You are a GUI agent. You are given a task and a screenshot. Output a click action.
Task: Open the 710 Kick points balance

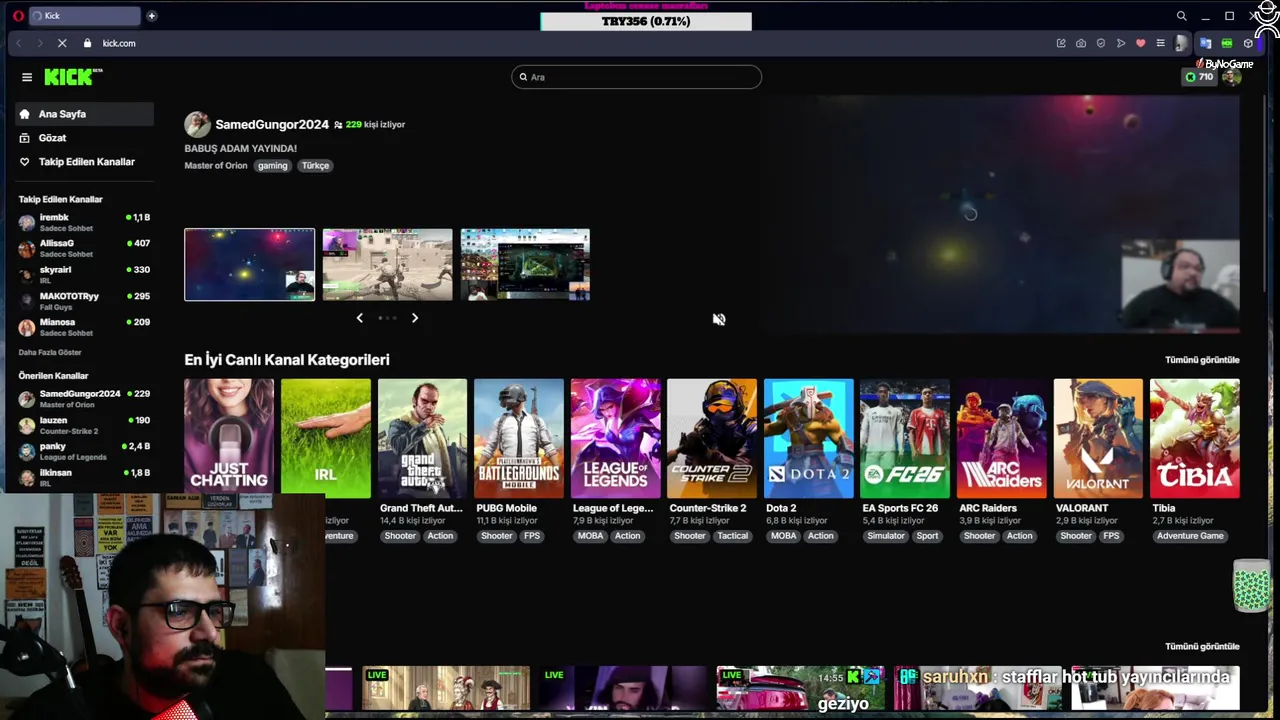tap(1198, 77)
